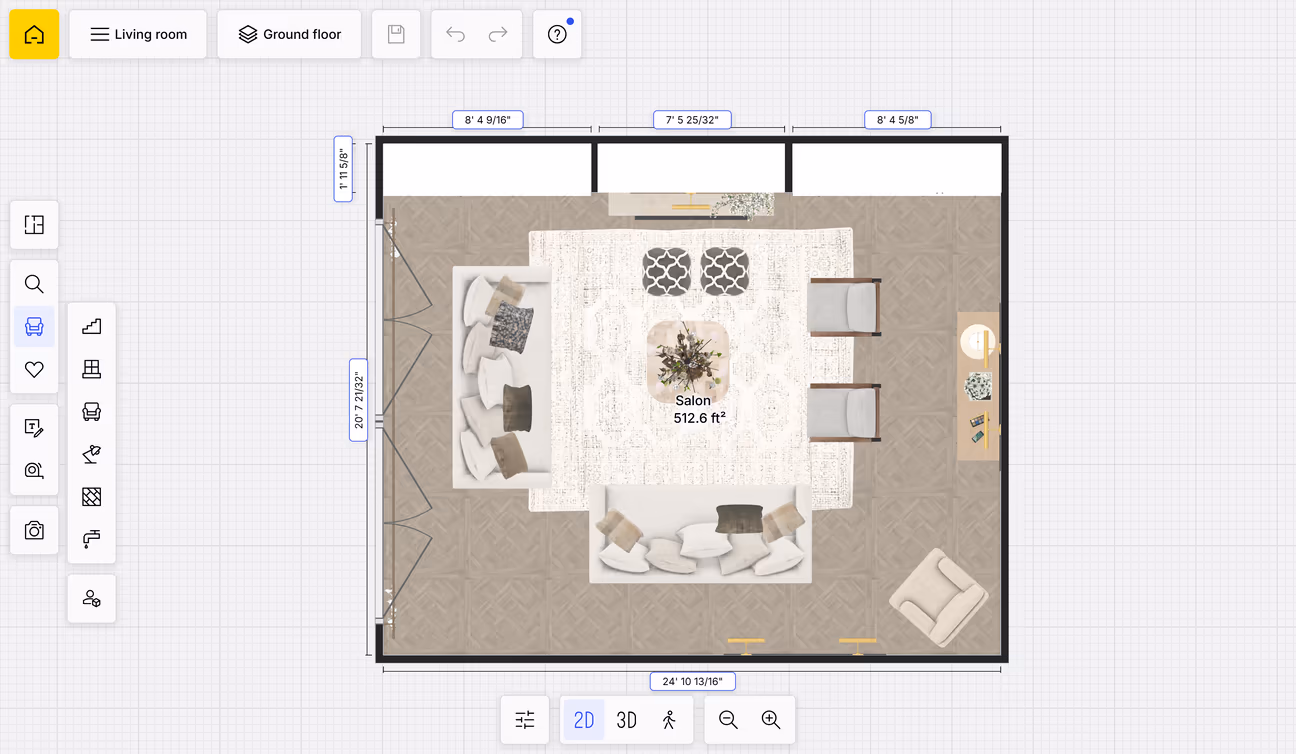Screen dimensions: 1296x754
Task: Click the yellow home button
Action: [x=34, y=35]
